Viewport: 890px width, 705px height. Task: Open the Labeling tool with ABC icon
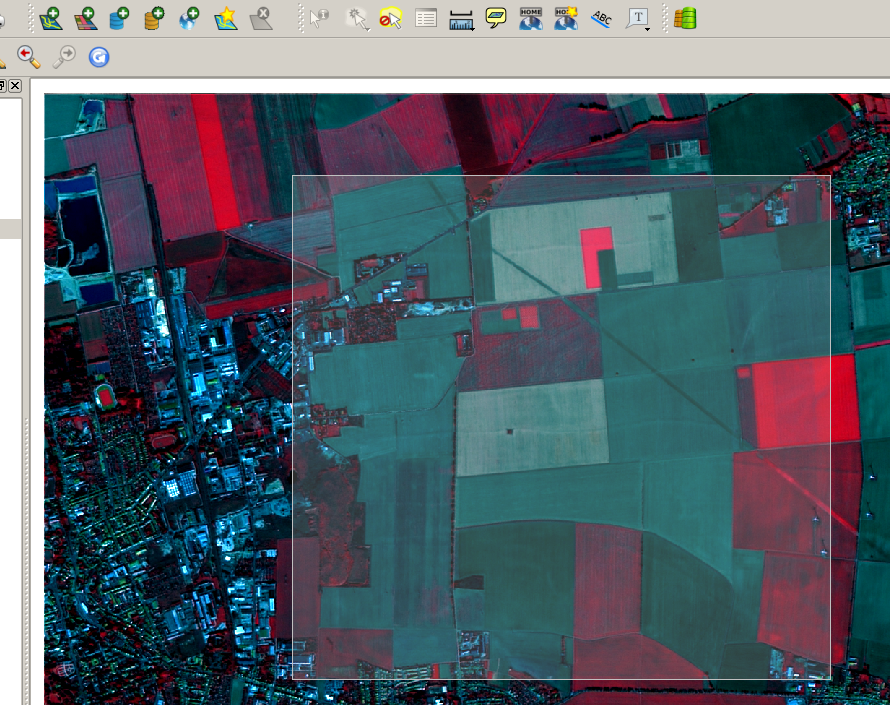click(x=601, y=17)
